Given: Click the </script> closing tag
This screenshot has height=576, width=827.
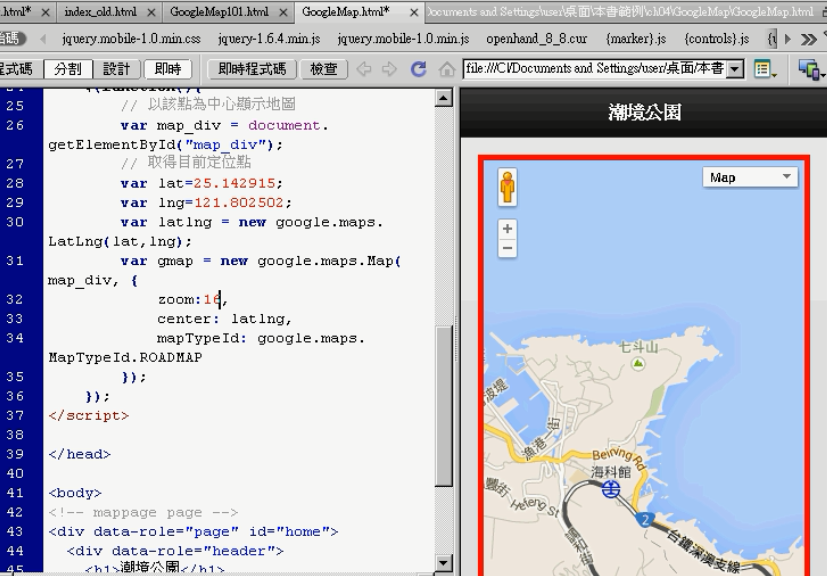Looking at the screenshot, I should click(x=89, y=416).
